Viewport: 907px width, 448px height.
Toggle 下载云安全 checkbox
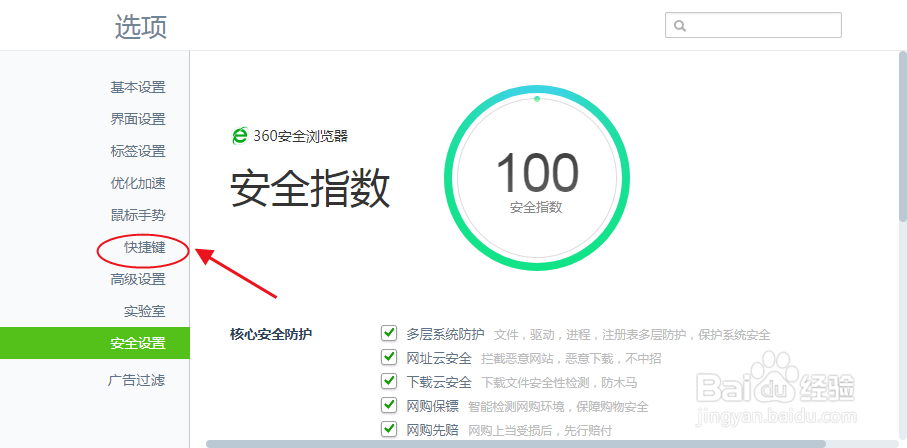click(x=389, y=381)
